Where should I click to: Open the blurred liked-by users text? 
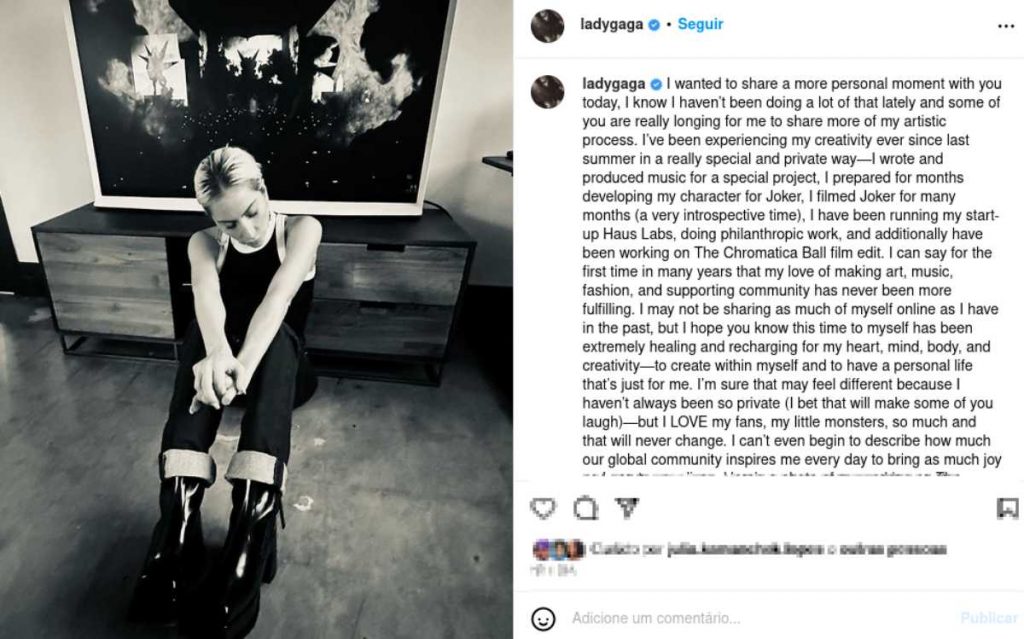click(767, 549)
